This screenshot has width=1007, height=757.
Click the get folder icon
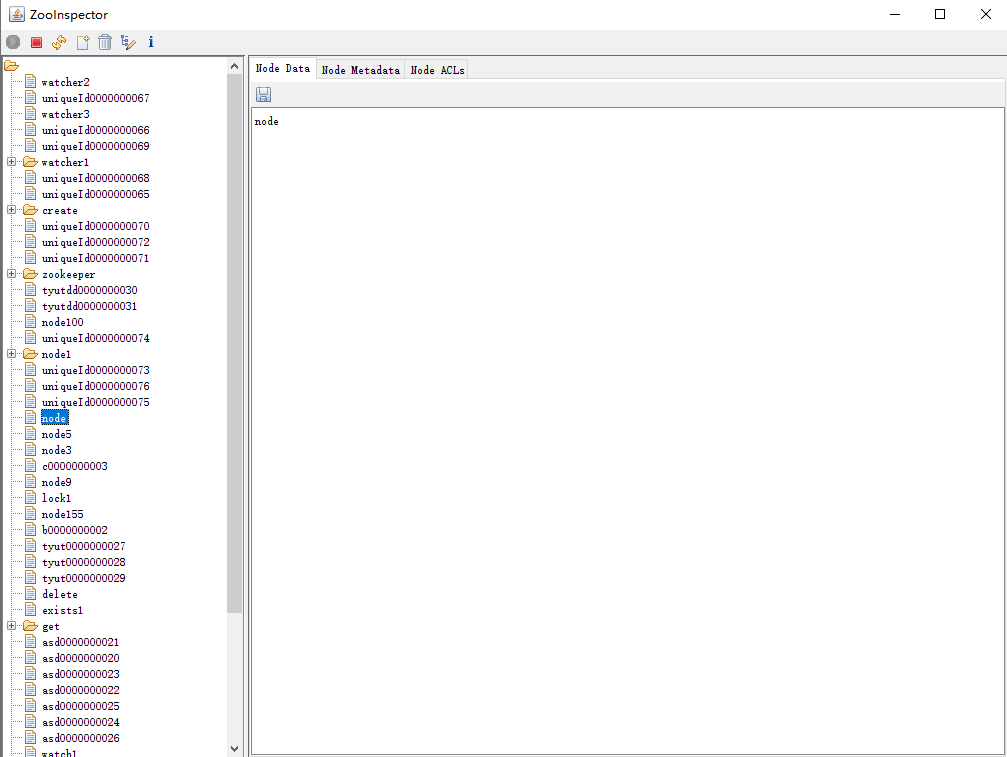30,626
